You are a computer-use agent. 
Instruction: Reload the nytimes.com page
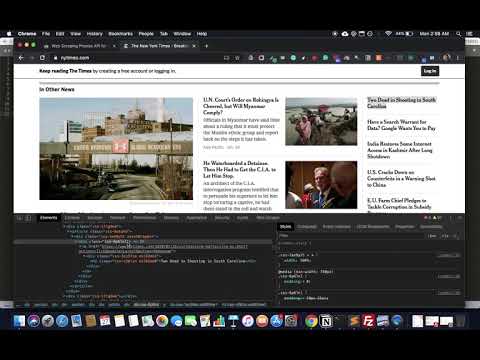click(42, 58)
